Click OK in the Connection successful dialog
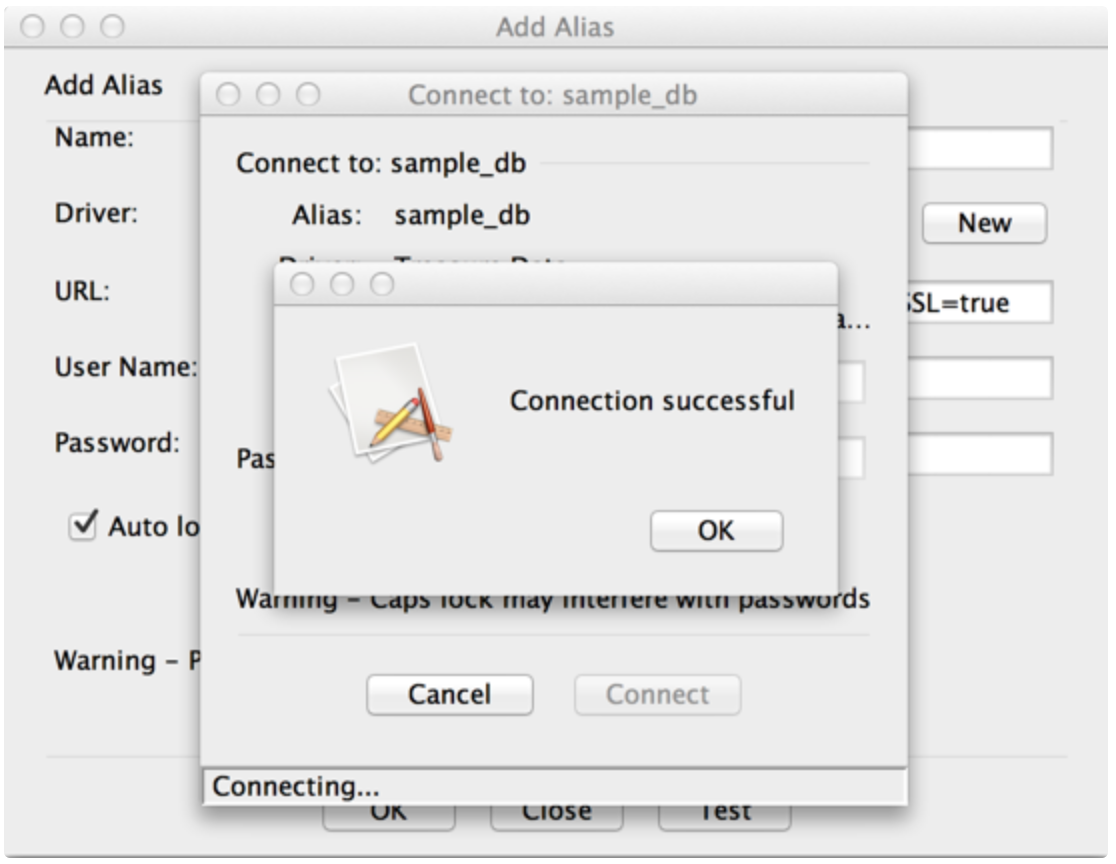Image resolution: width=1116 pixels, height=864 pixels. (716, 531)
